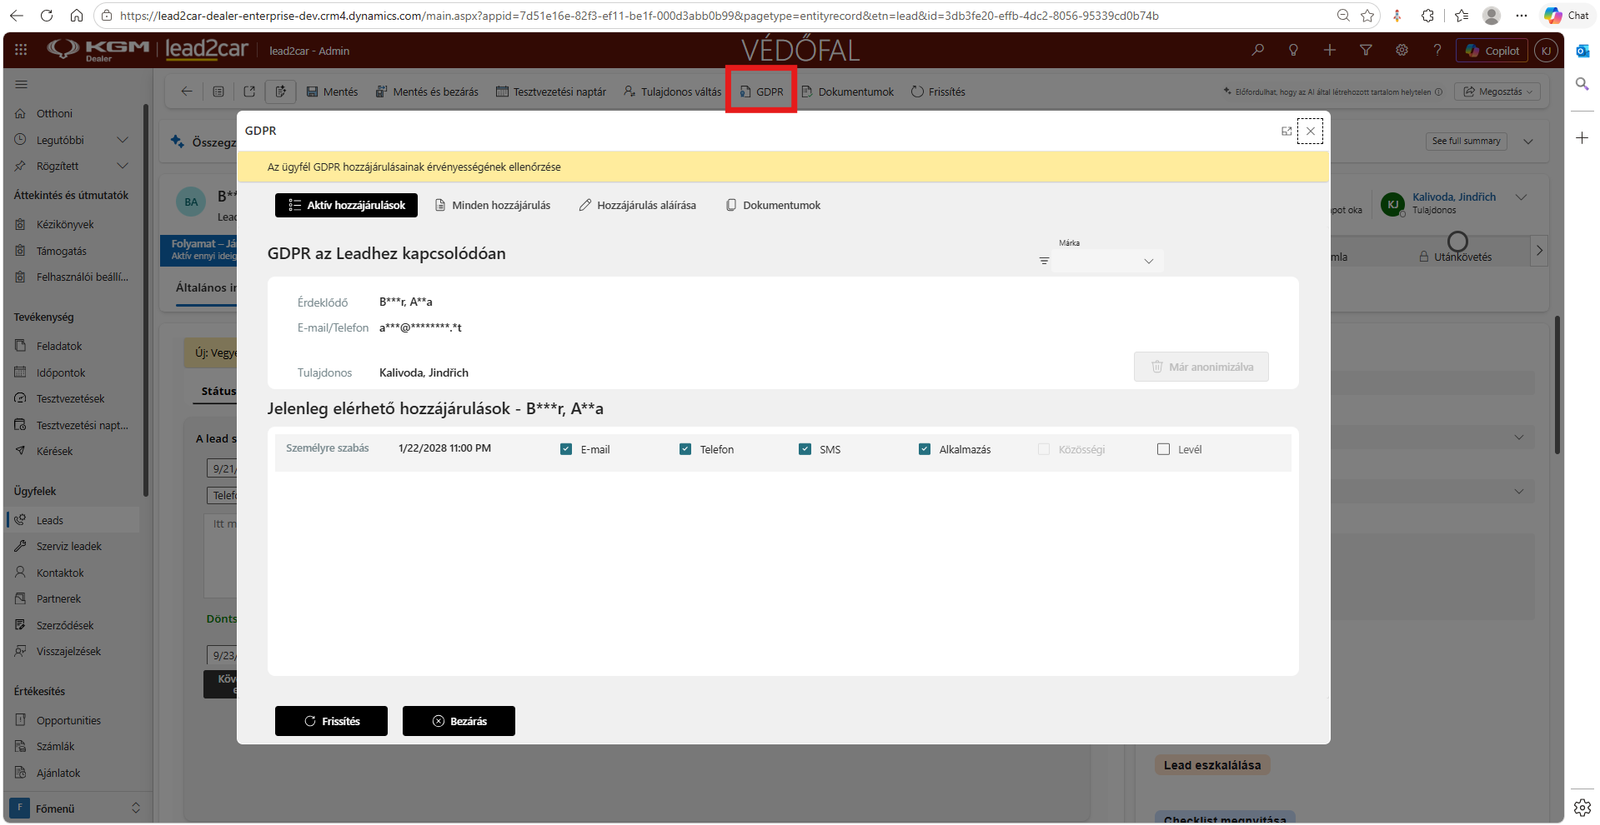Open settings gear in header
This screenshot has height=825, width=1600.
1401,50
